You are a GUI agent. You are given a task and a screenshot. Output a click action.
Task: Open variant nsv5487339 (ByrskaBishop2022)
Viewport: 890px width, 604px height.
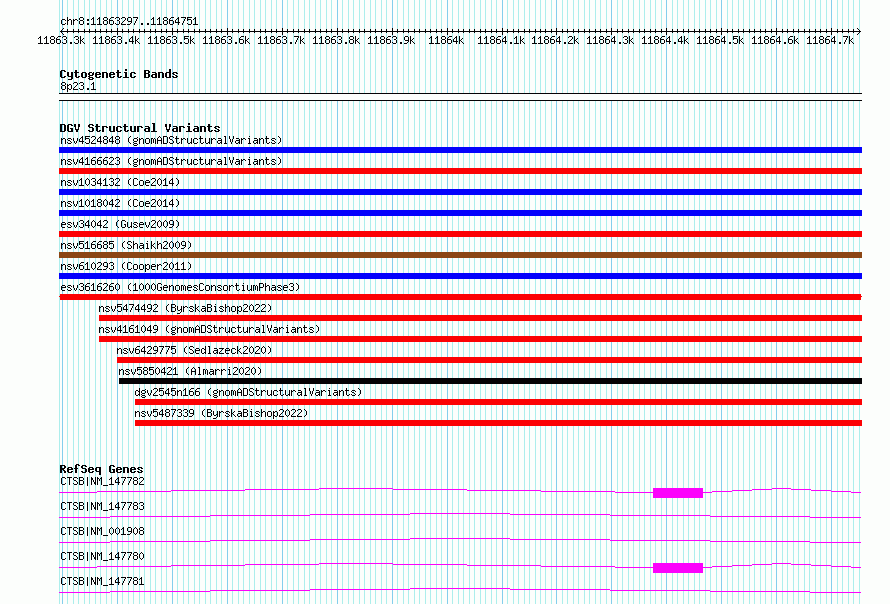coord(221,413)
